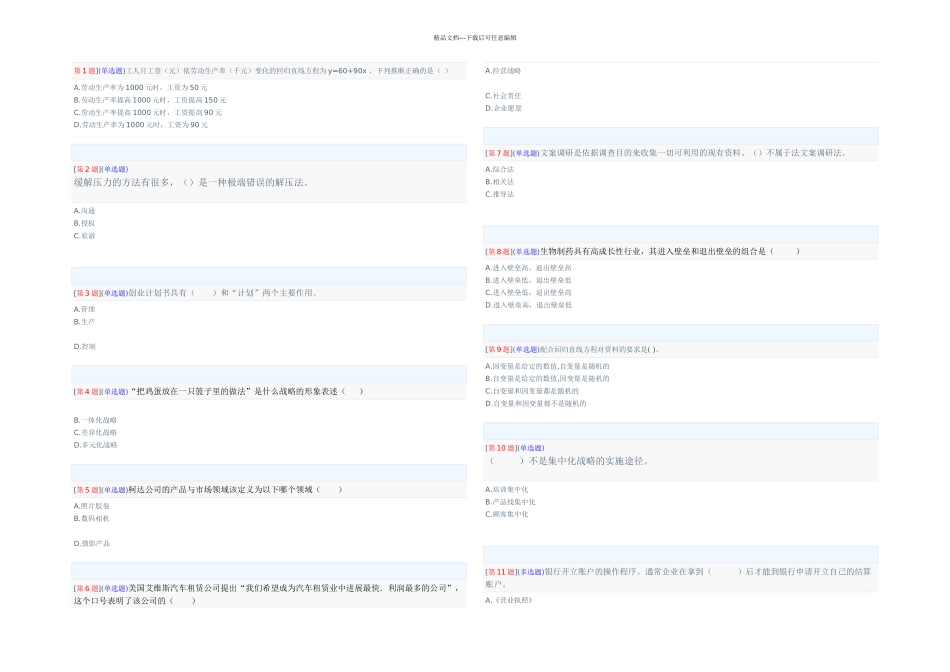Pick option C 旅游 in question 2
The image size is (950, 672).
85,236
